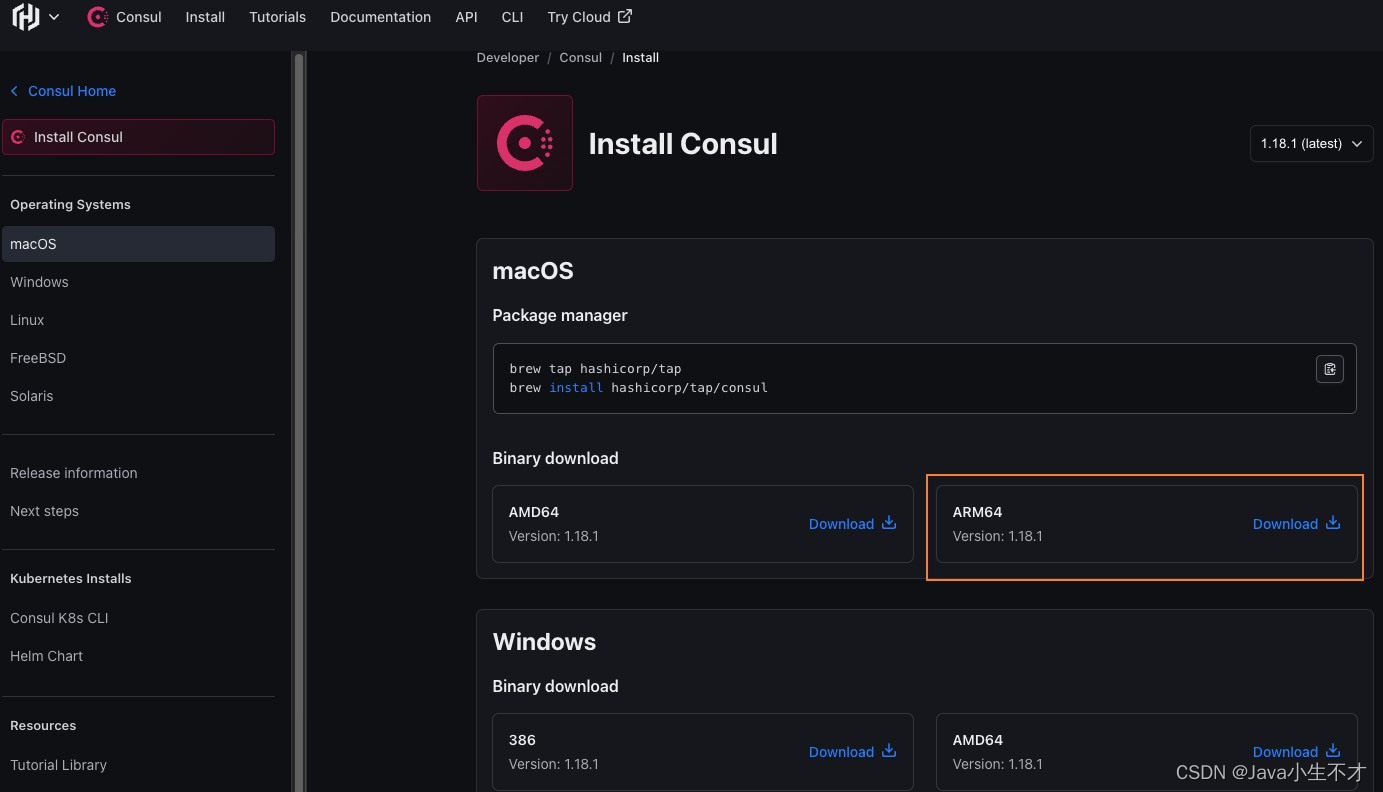Download Windows AMD64 binary

[1296, 752]
